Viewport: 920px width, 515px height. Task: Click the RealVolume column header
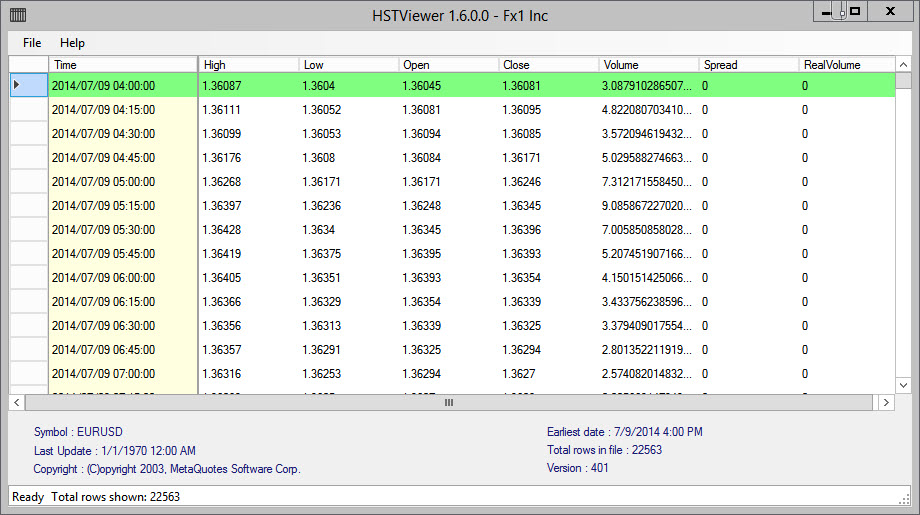(x=847, y=65)
